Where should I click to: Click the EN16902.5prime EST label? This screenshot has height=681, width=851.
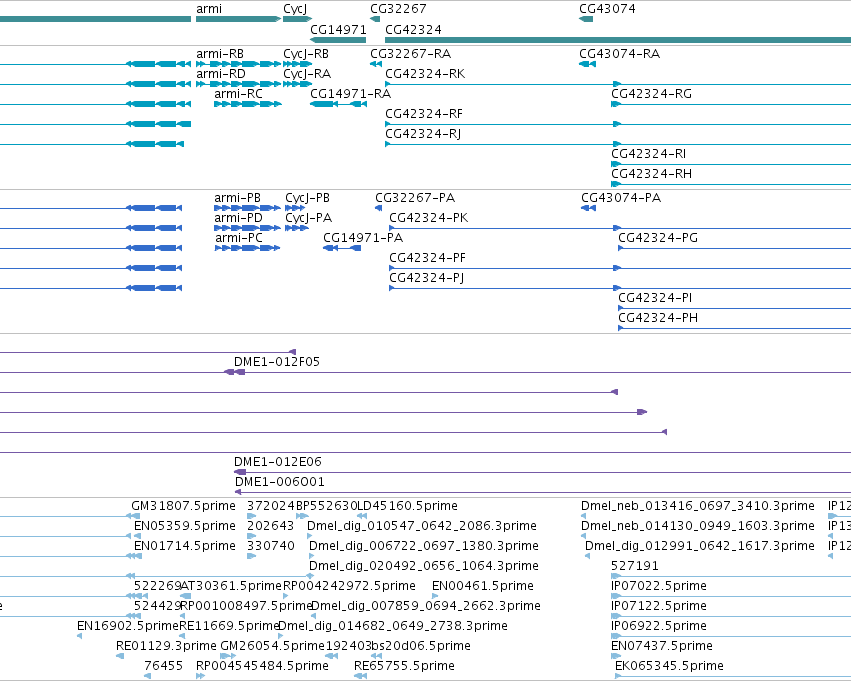click(128, 627)
